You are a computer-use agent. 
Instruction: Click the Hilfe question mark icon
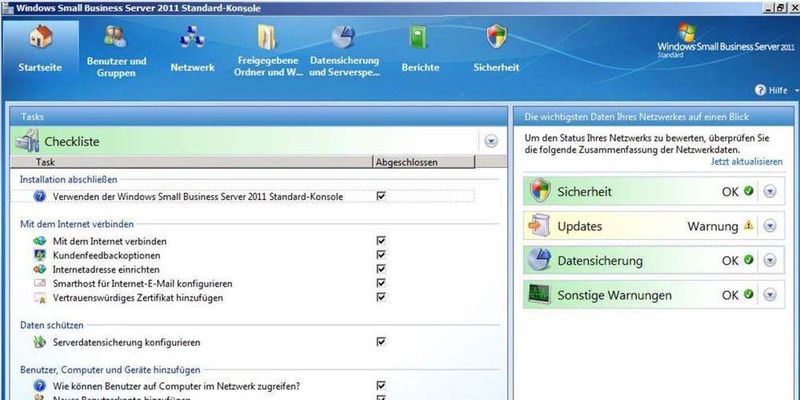760,90
